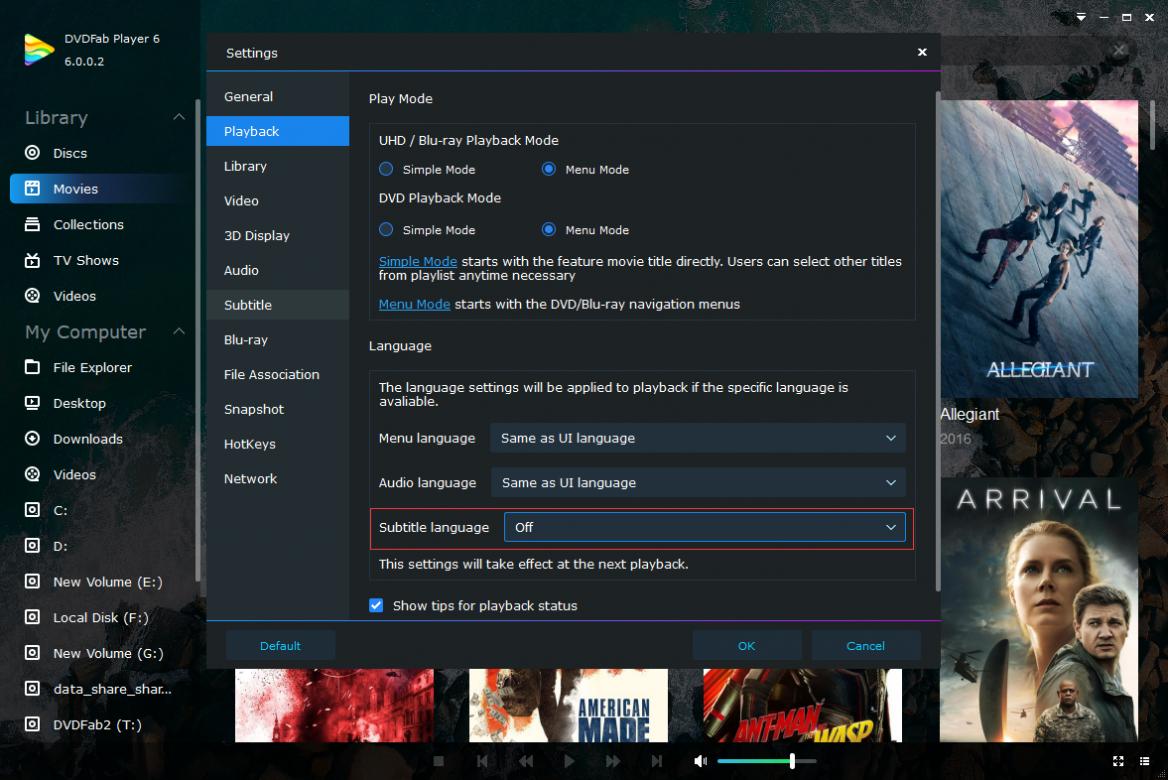Select the Movies sidebar icon

point(32,188)
